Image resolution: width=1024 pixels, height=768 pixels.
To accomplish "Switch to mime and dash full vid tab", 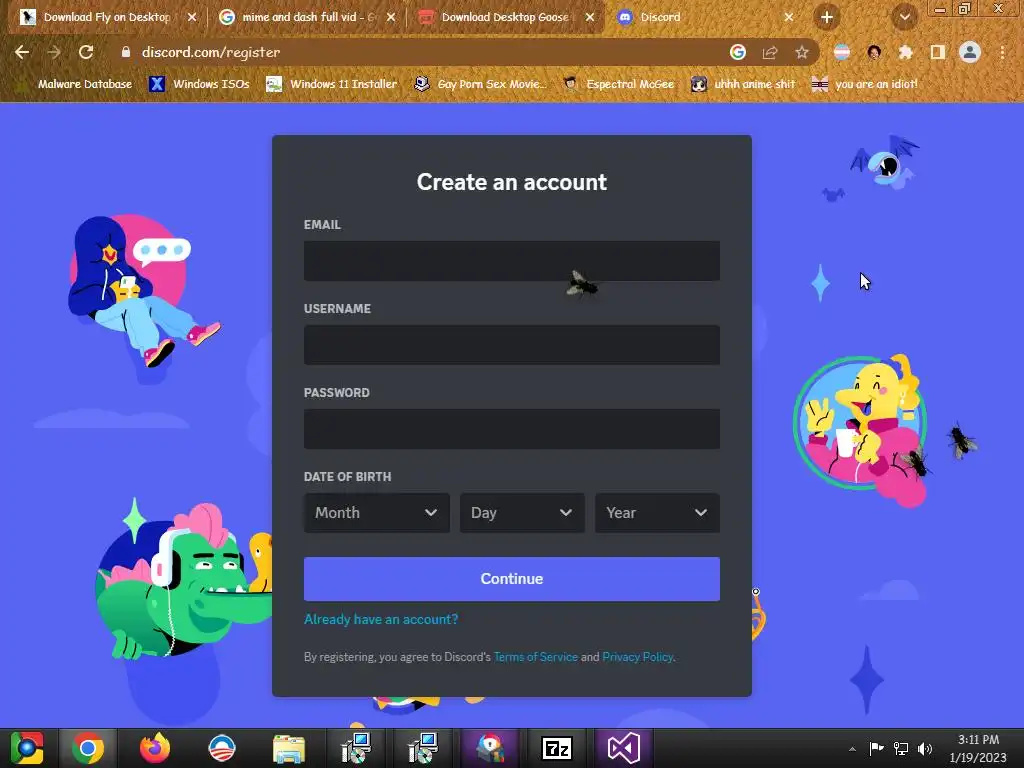I will [x=307, y=18].
